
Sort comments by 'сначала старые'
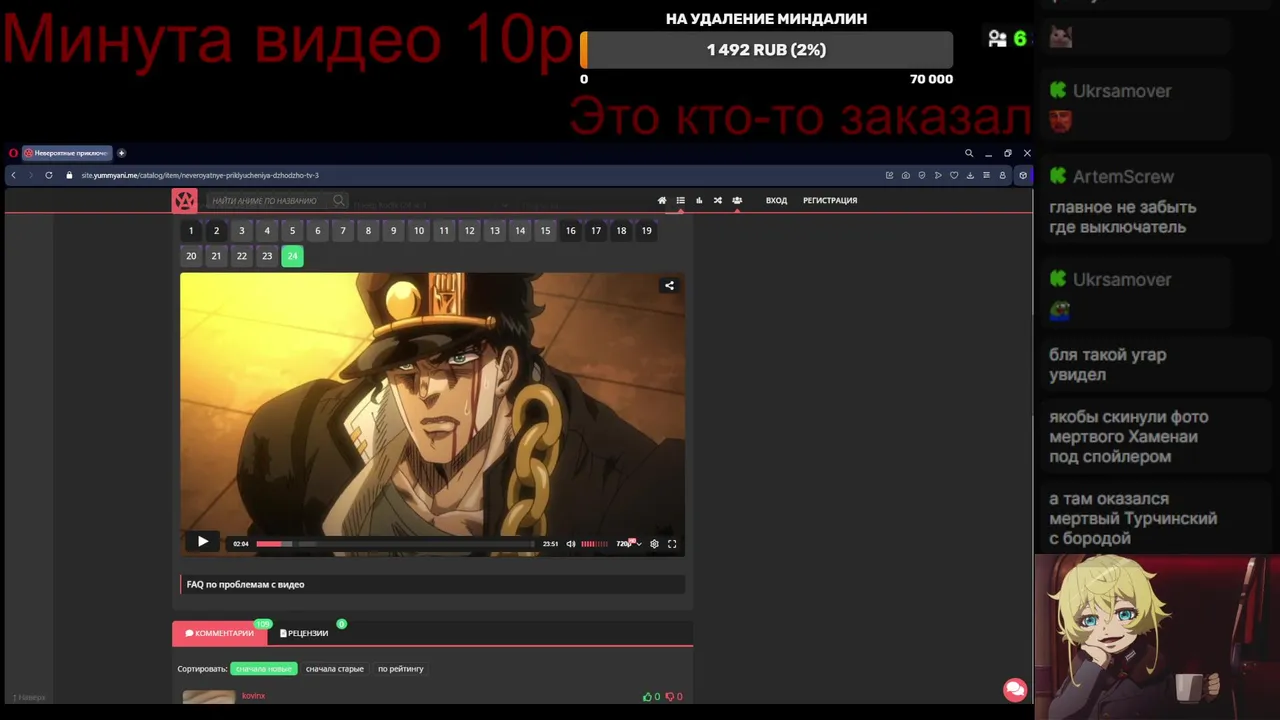pyautogui.click(x=335, y=669)
